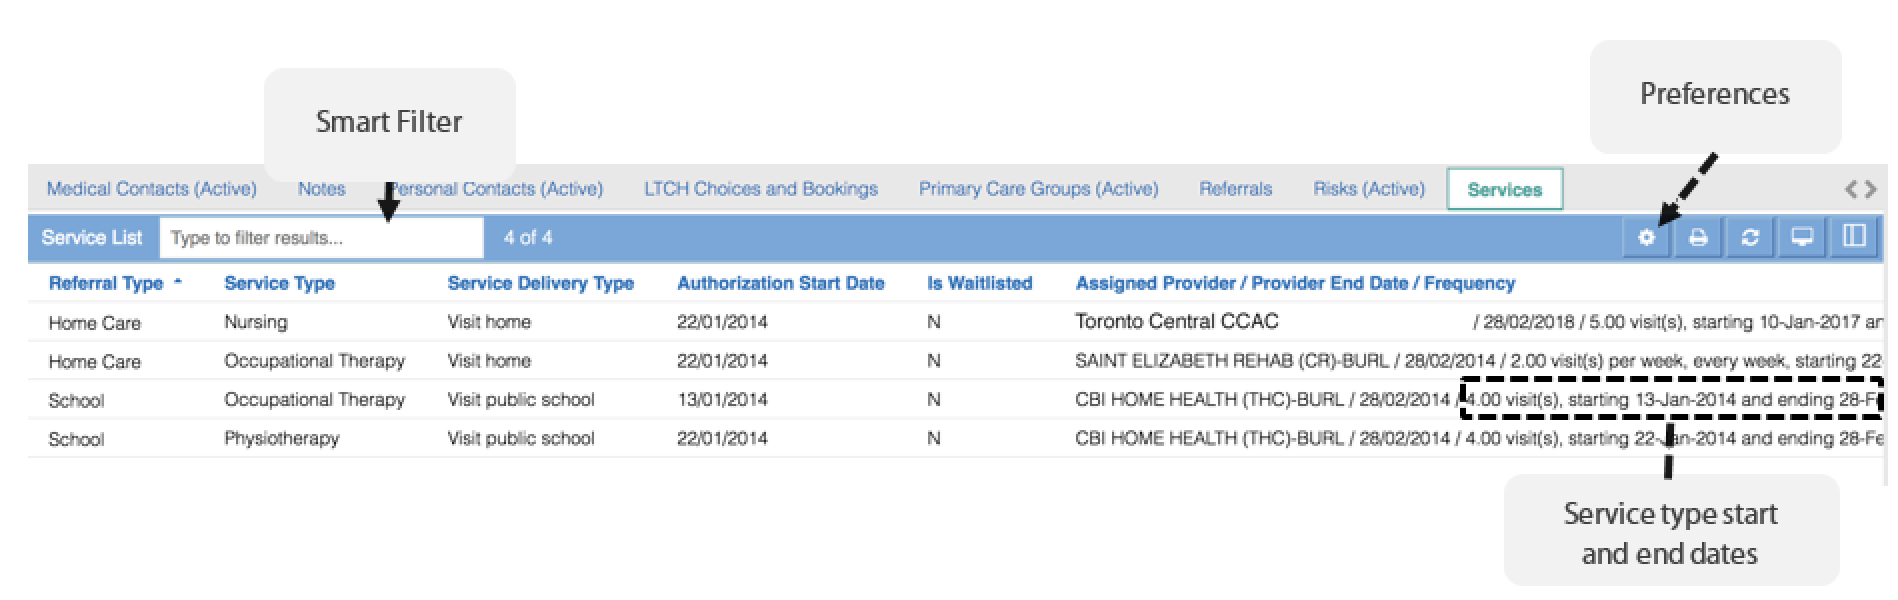Select the LTCH Choices and Bookings tab
The image size is (1898, 600).
pos(761,189)
